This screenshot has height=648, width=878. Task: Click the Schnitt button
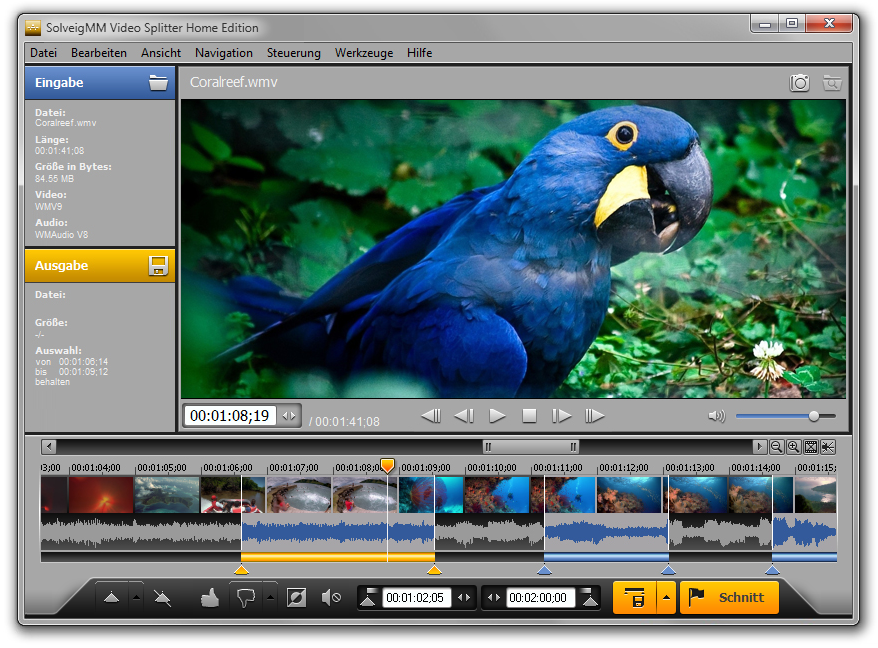pyautogui.click(x=729, y=598)
